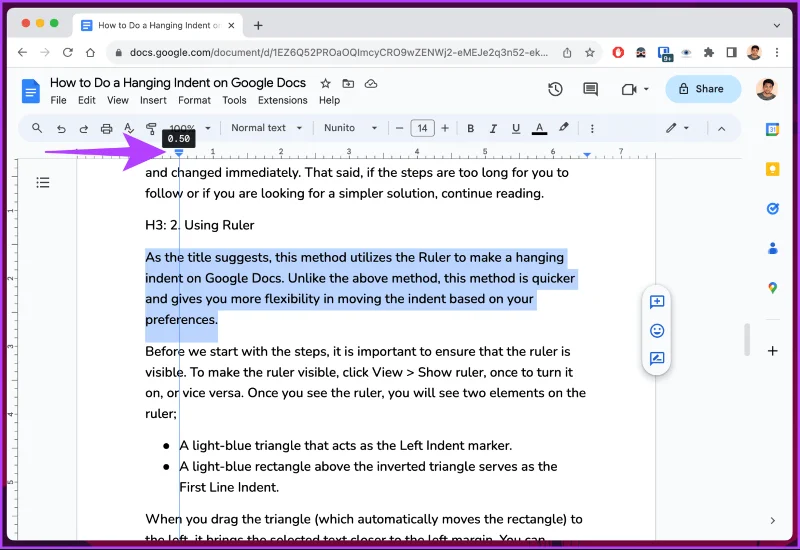The width and height of the screenshot is (800, 550).
Task: Toggle bold formatting
Action: 470,129
